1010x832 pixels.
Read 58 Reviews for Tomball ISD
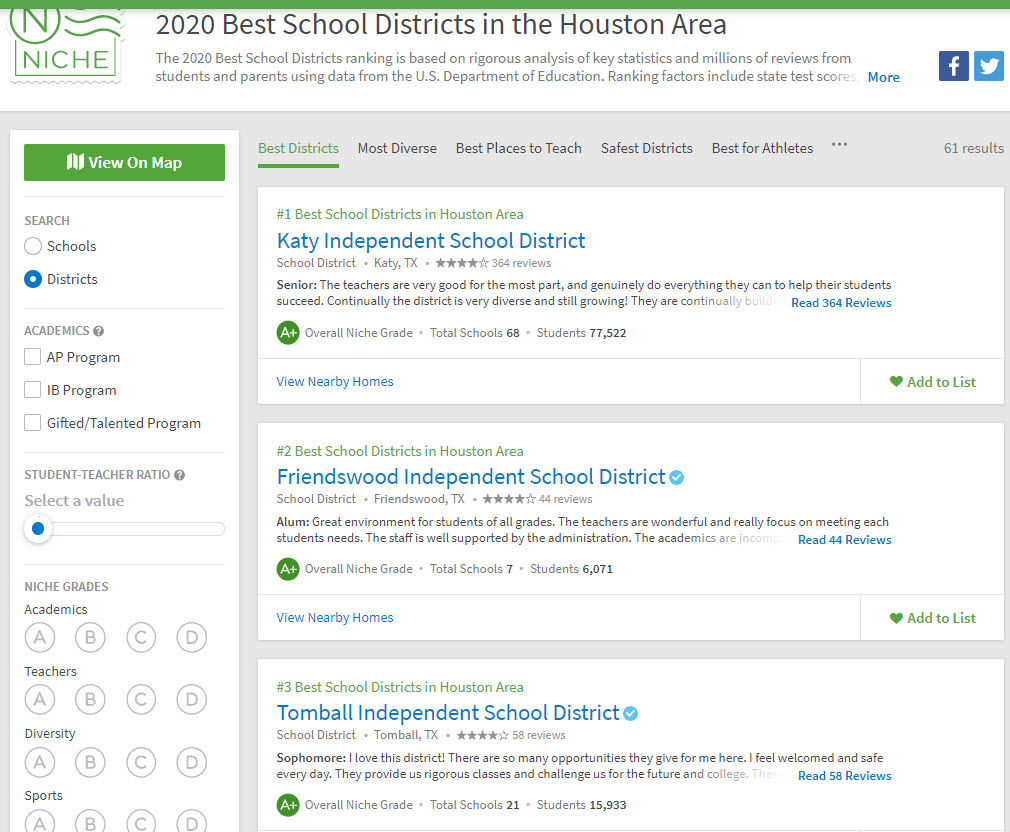pos(844,776)
